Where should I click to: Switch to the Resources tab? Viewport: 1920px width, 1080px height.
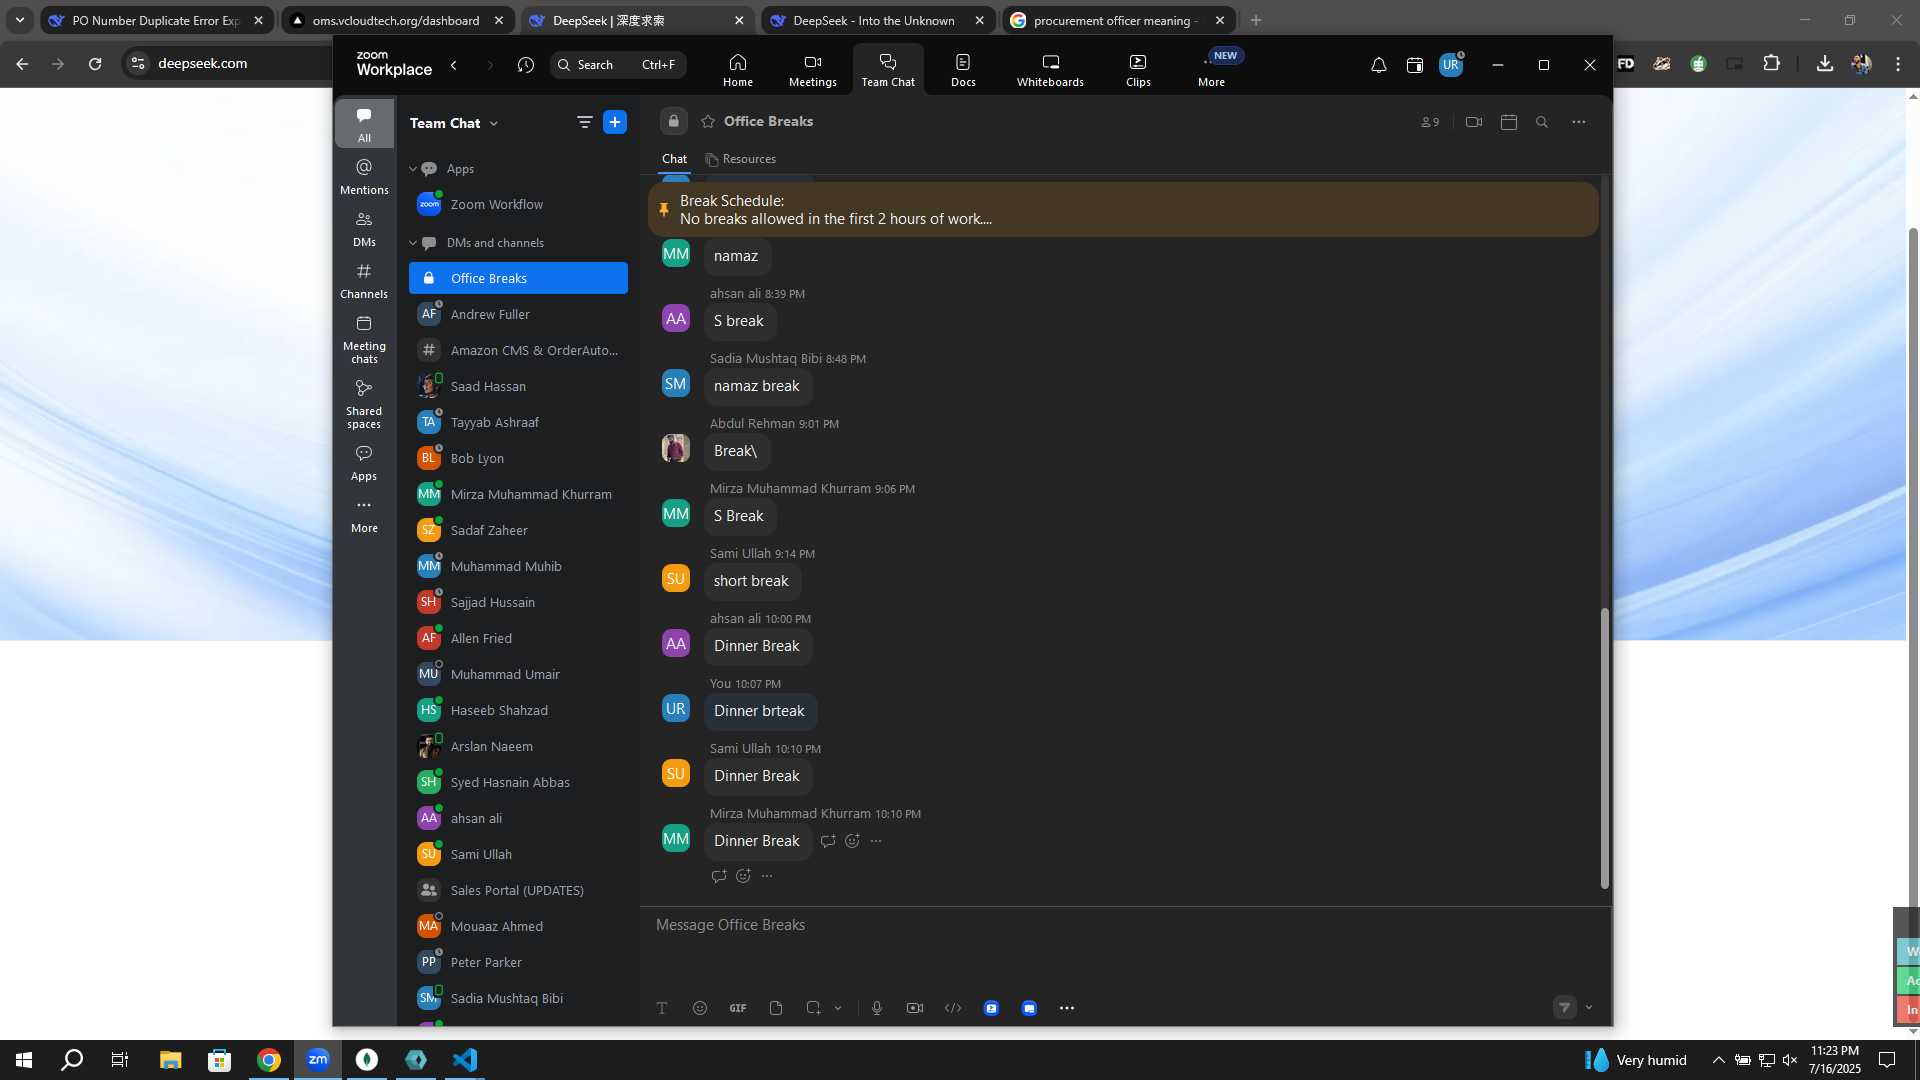(740, 159)
